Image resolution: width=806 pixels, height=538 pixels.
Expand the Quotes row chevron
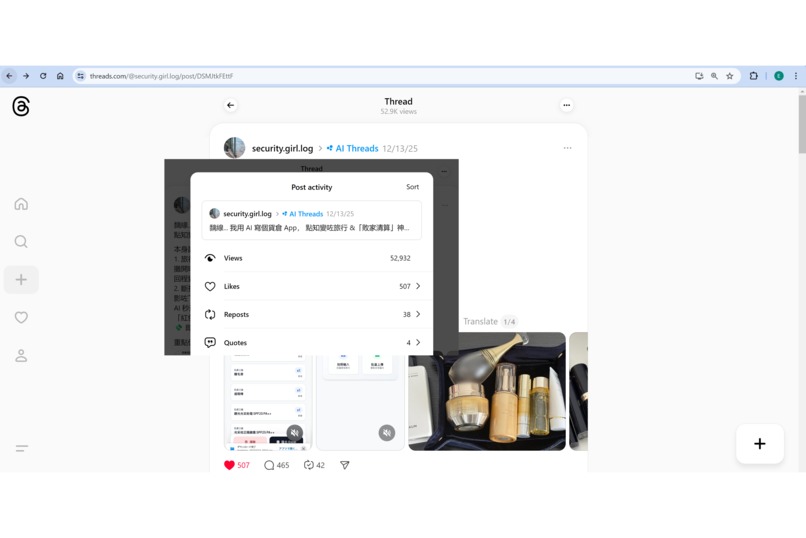[418, 342]
